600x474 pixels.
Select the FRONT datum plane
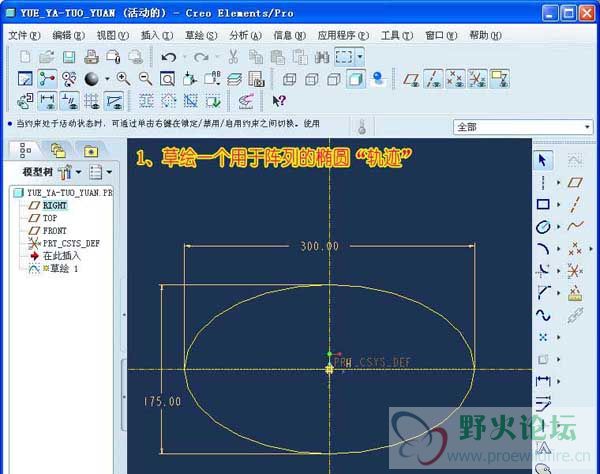pyautogui.click(x=55, y=231)
